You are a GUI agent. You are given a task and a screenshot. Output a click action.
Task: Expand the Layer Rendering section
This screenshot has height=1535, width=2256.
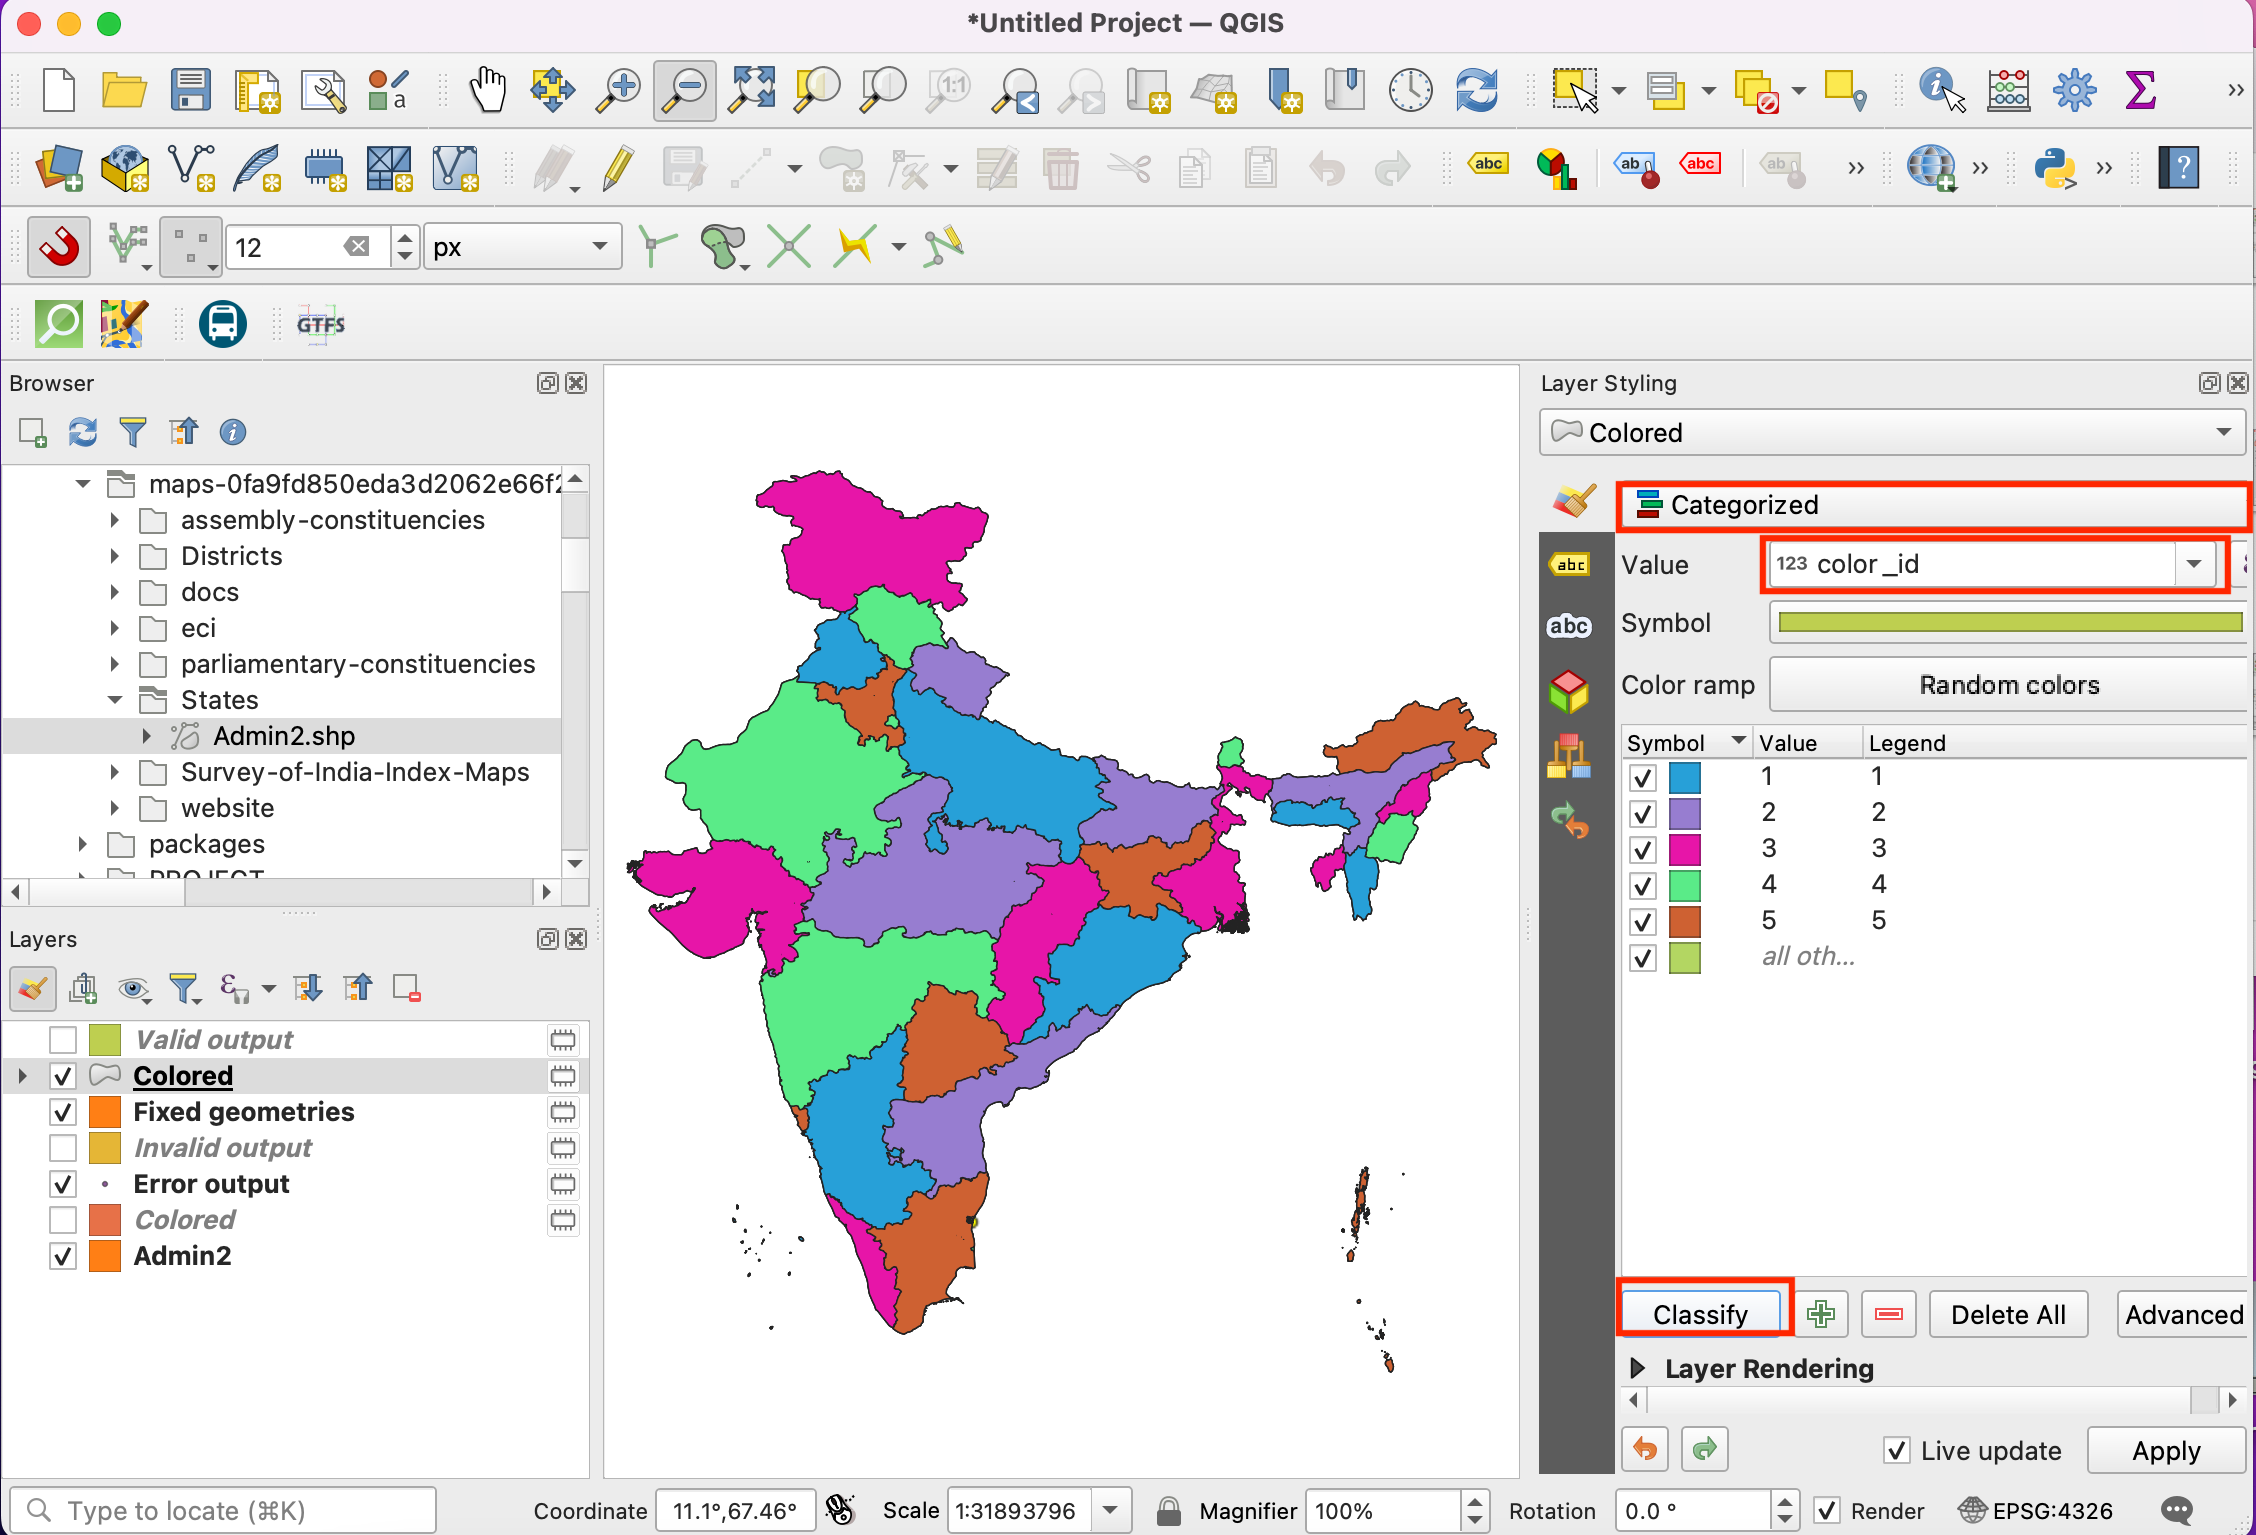tap(1637, 1368)
